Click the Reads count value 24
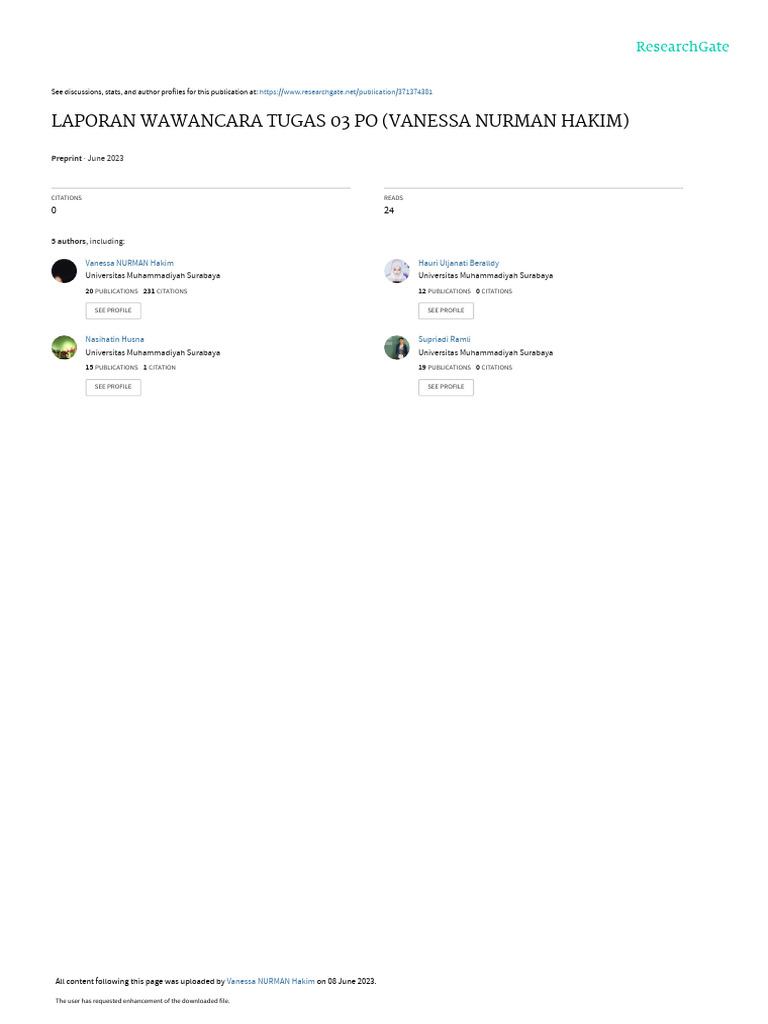 (389, 210)
